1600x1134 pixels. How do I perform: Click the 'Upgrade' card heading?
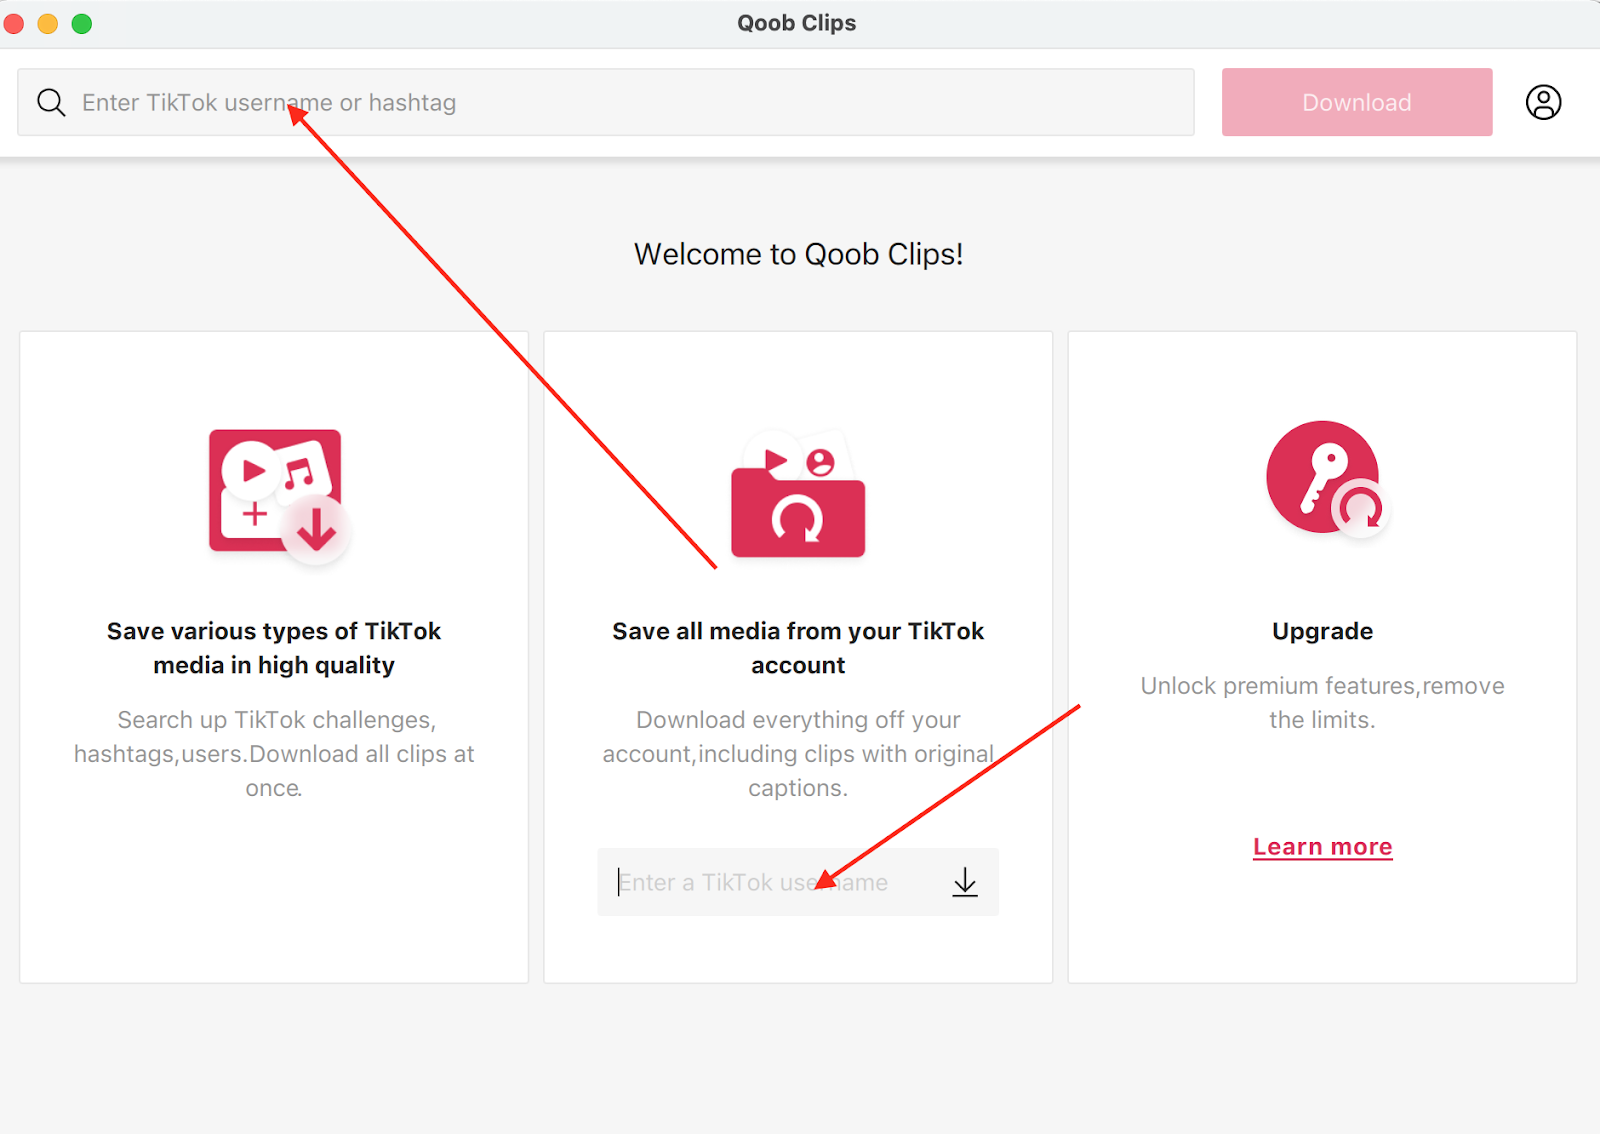(x=1322, y=631)
